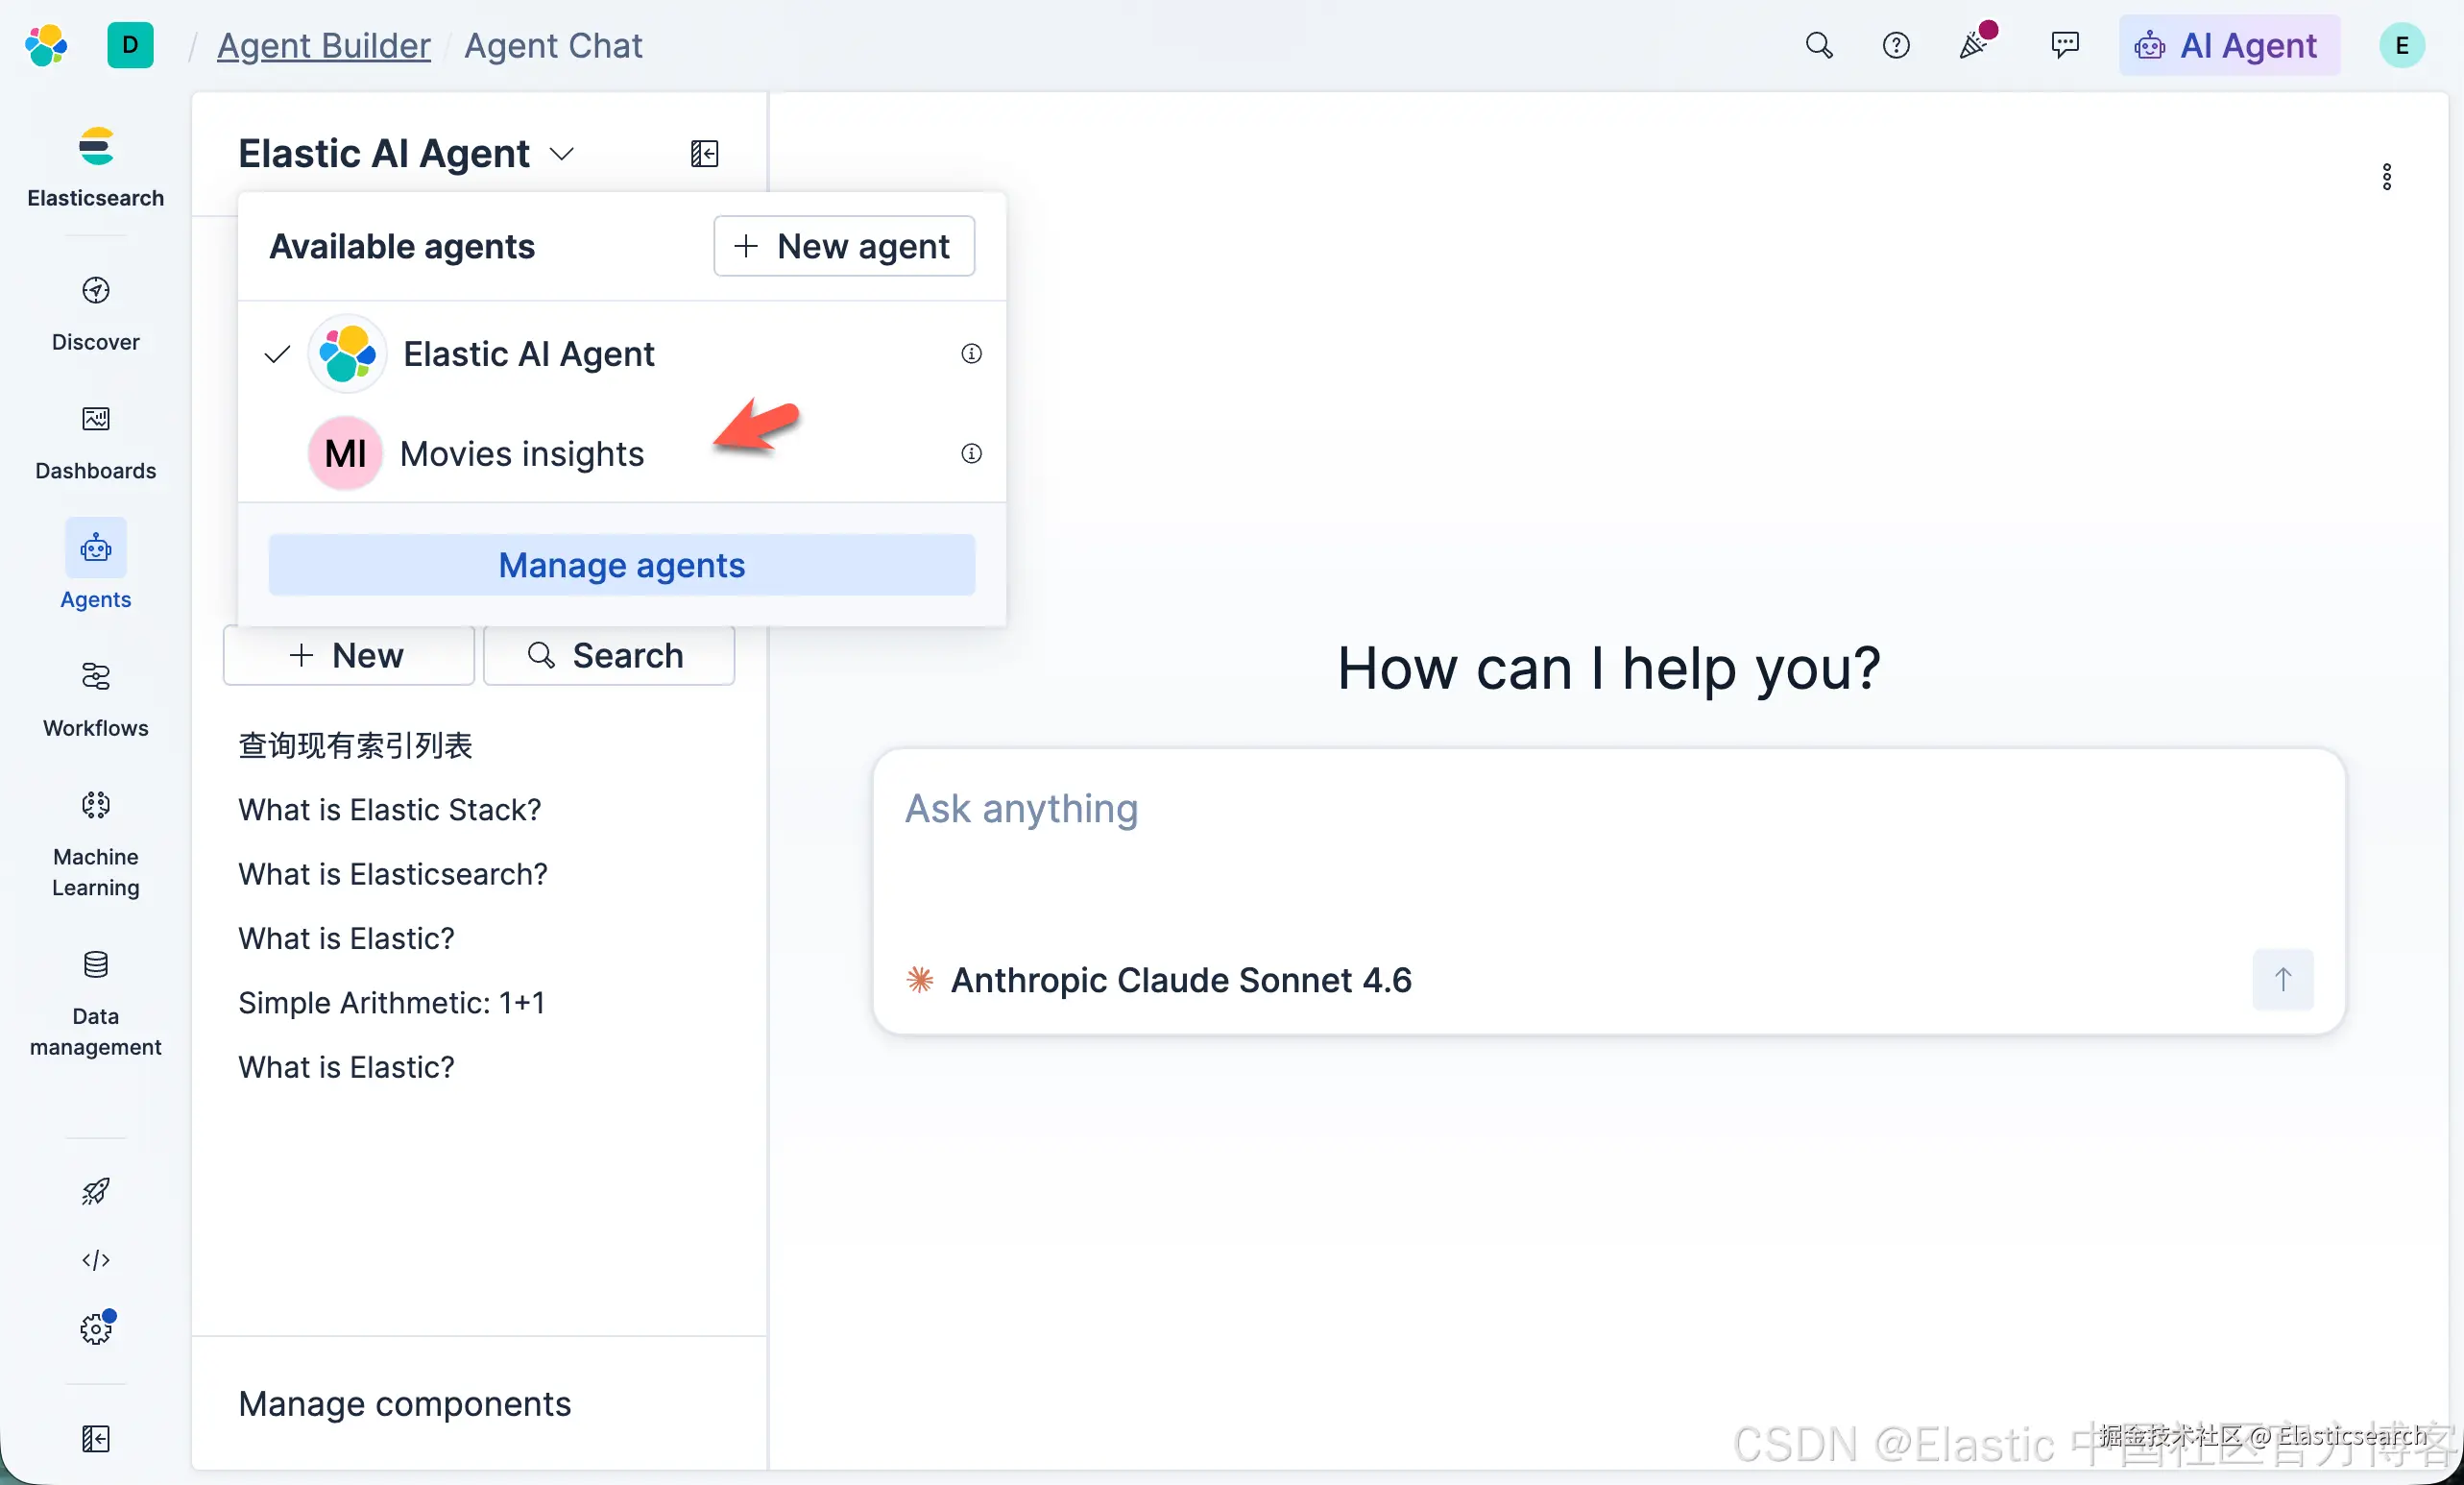Start a New conversation

(349, 656)
